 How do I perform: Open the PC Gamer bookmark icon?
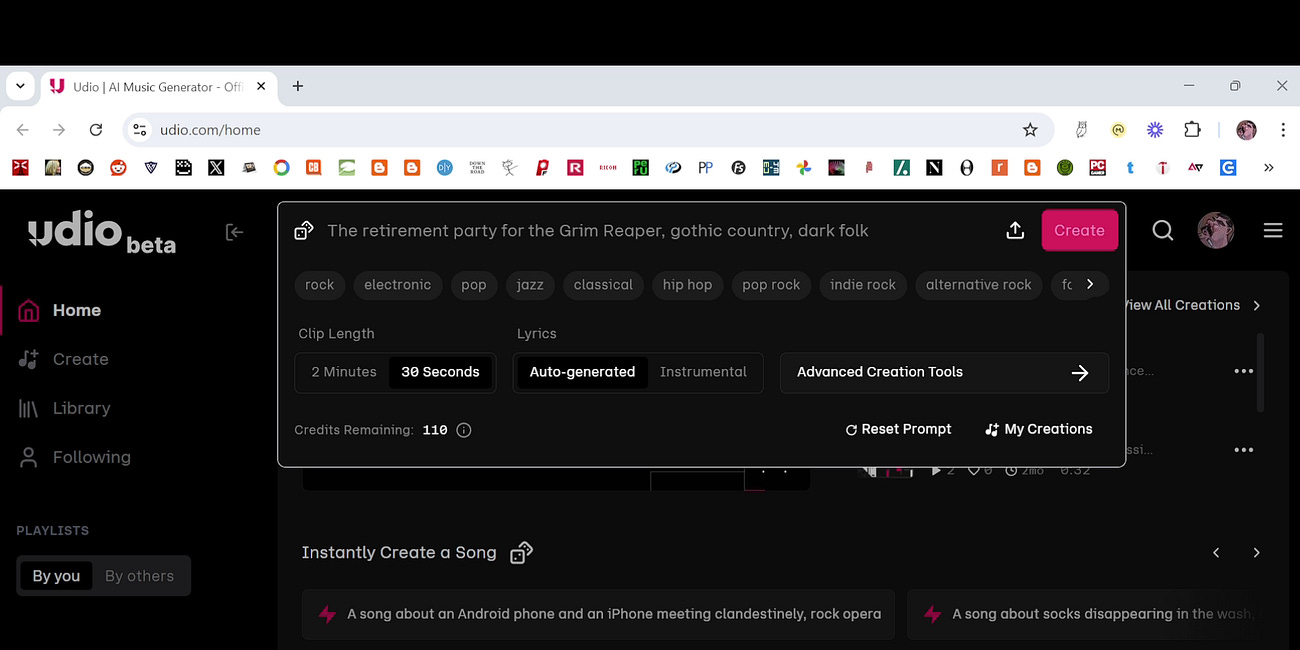pyautogui.click(x=1097, y=168)
